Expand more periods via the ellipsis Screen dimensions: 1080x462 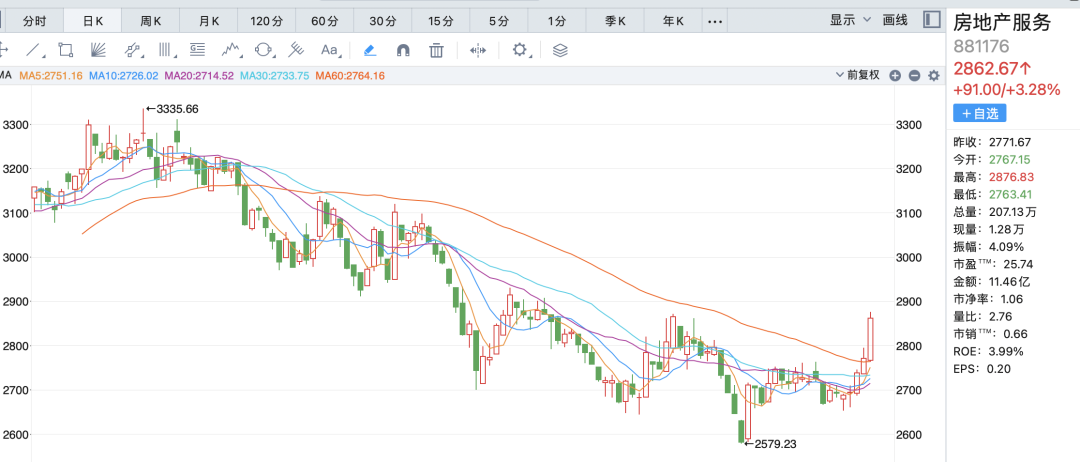point(715,21)
